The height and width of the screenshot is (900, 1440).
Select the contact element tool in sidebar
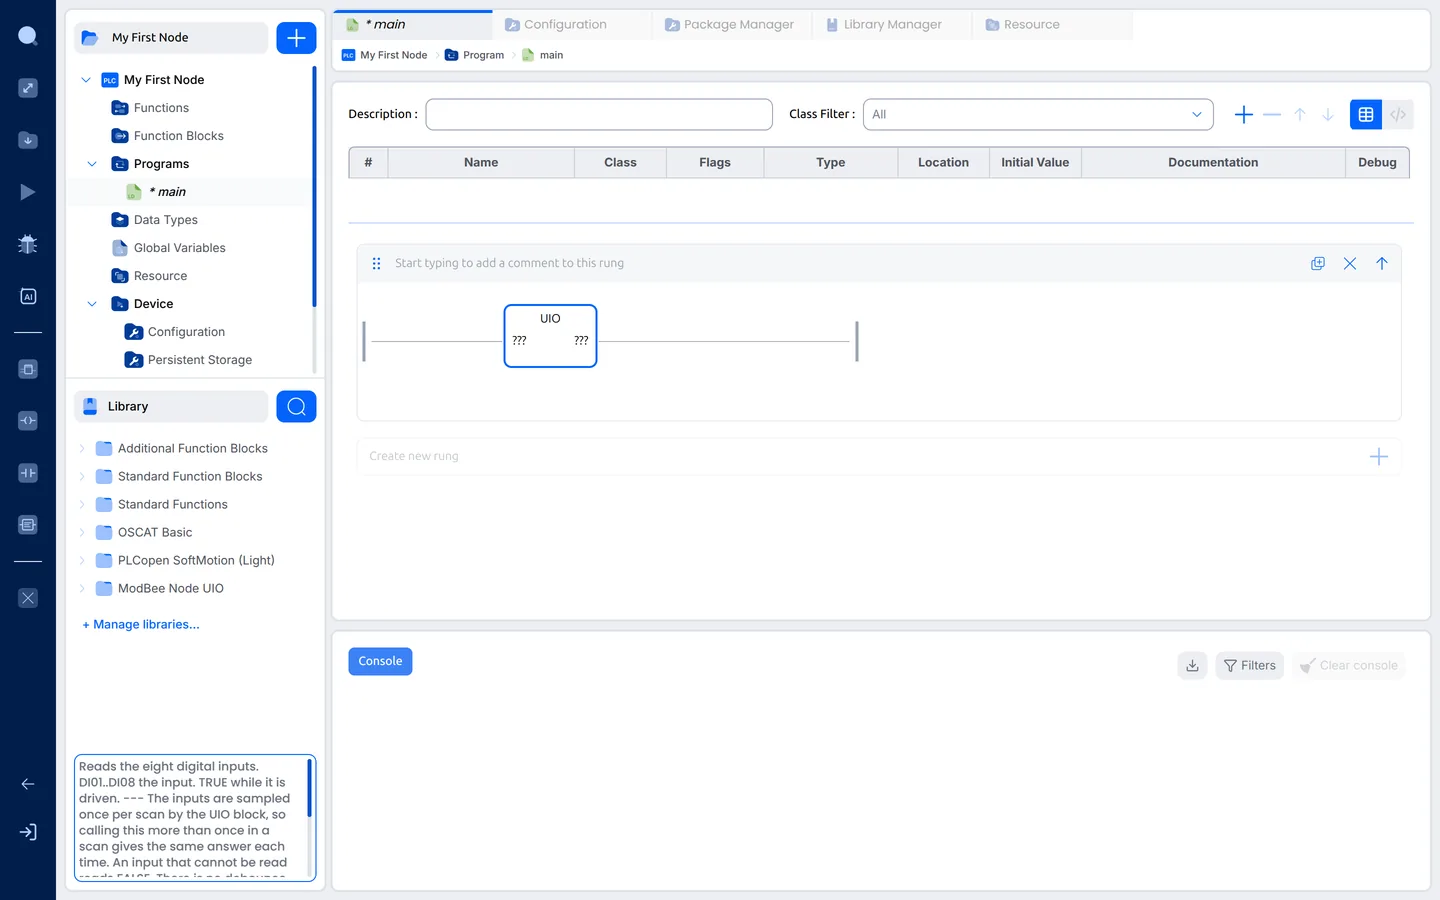coord(28,473)
